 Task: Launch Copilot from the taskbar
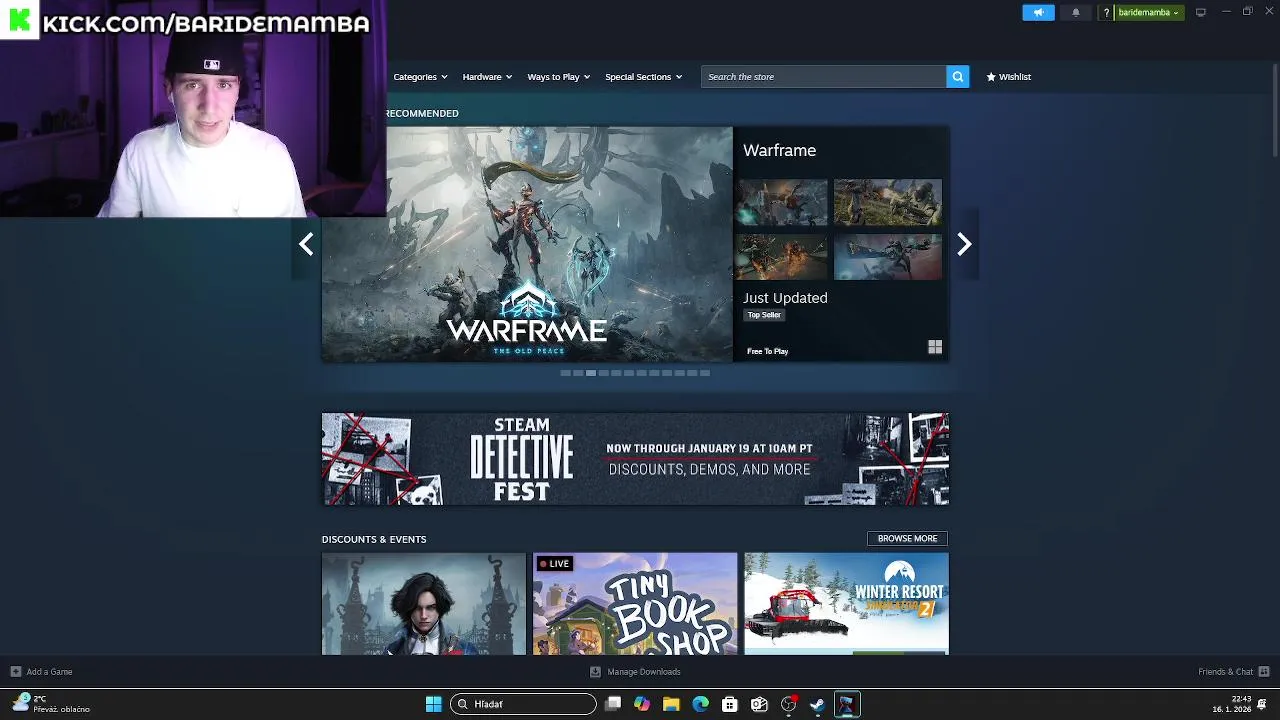coord(642,704)
